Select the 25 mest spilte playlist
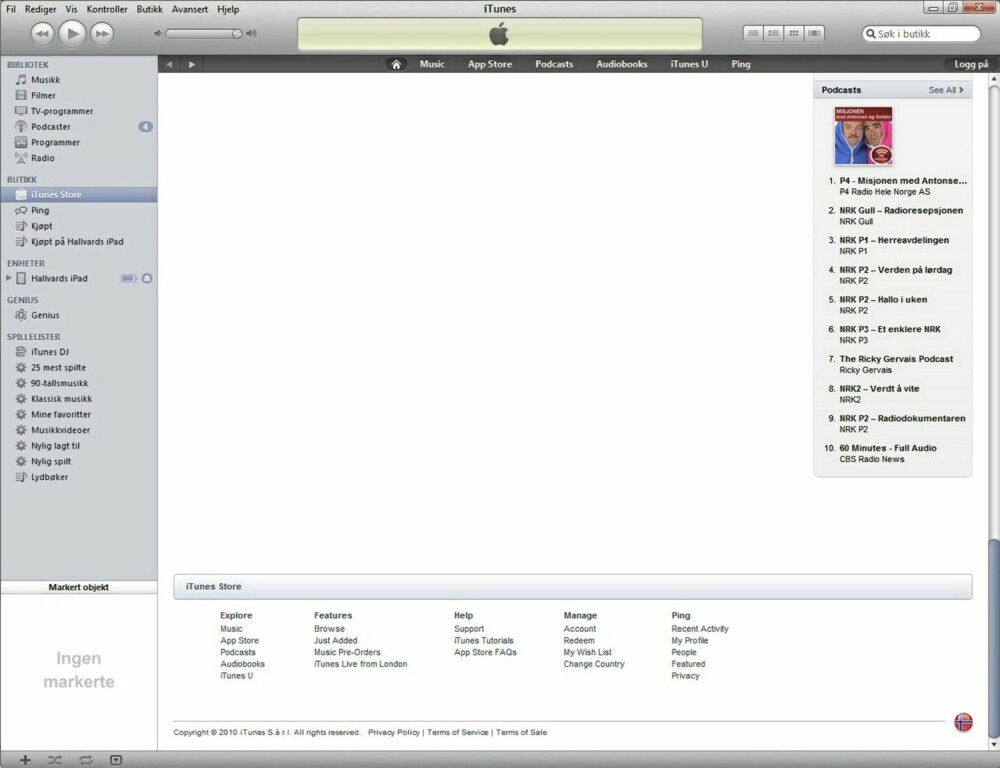 pyautogui.click(x=78, y=367)
